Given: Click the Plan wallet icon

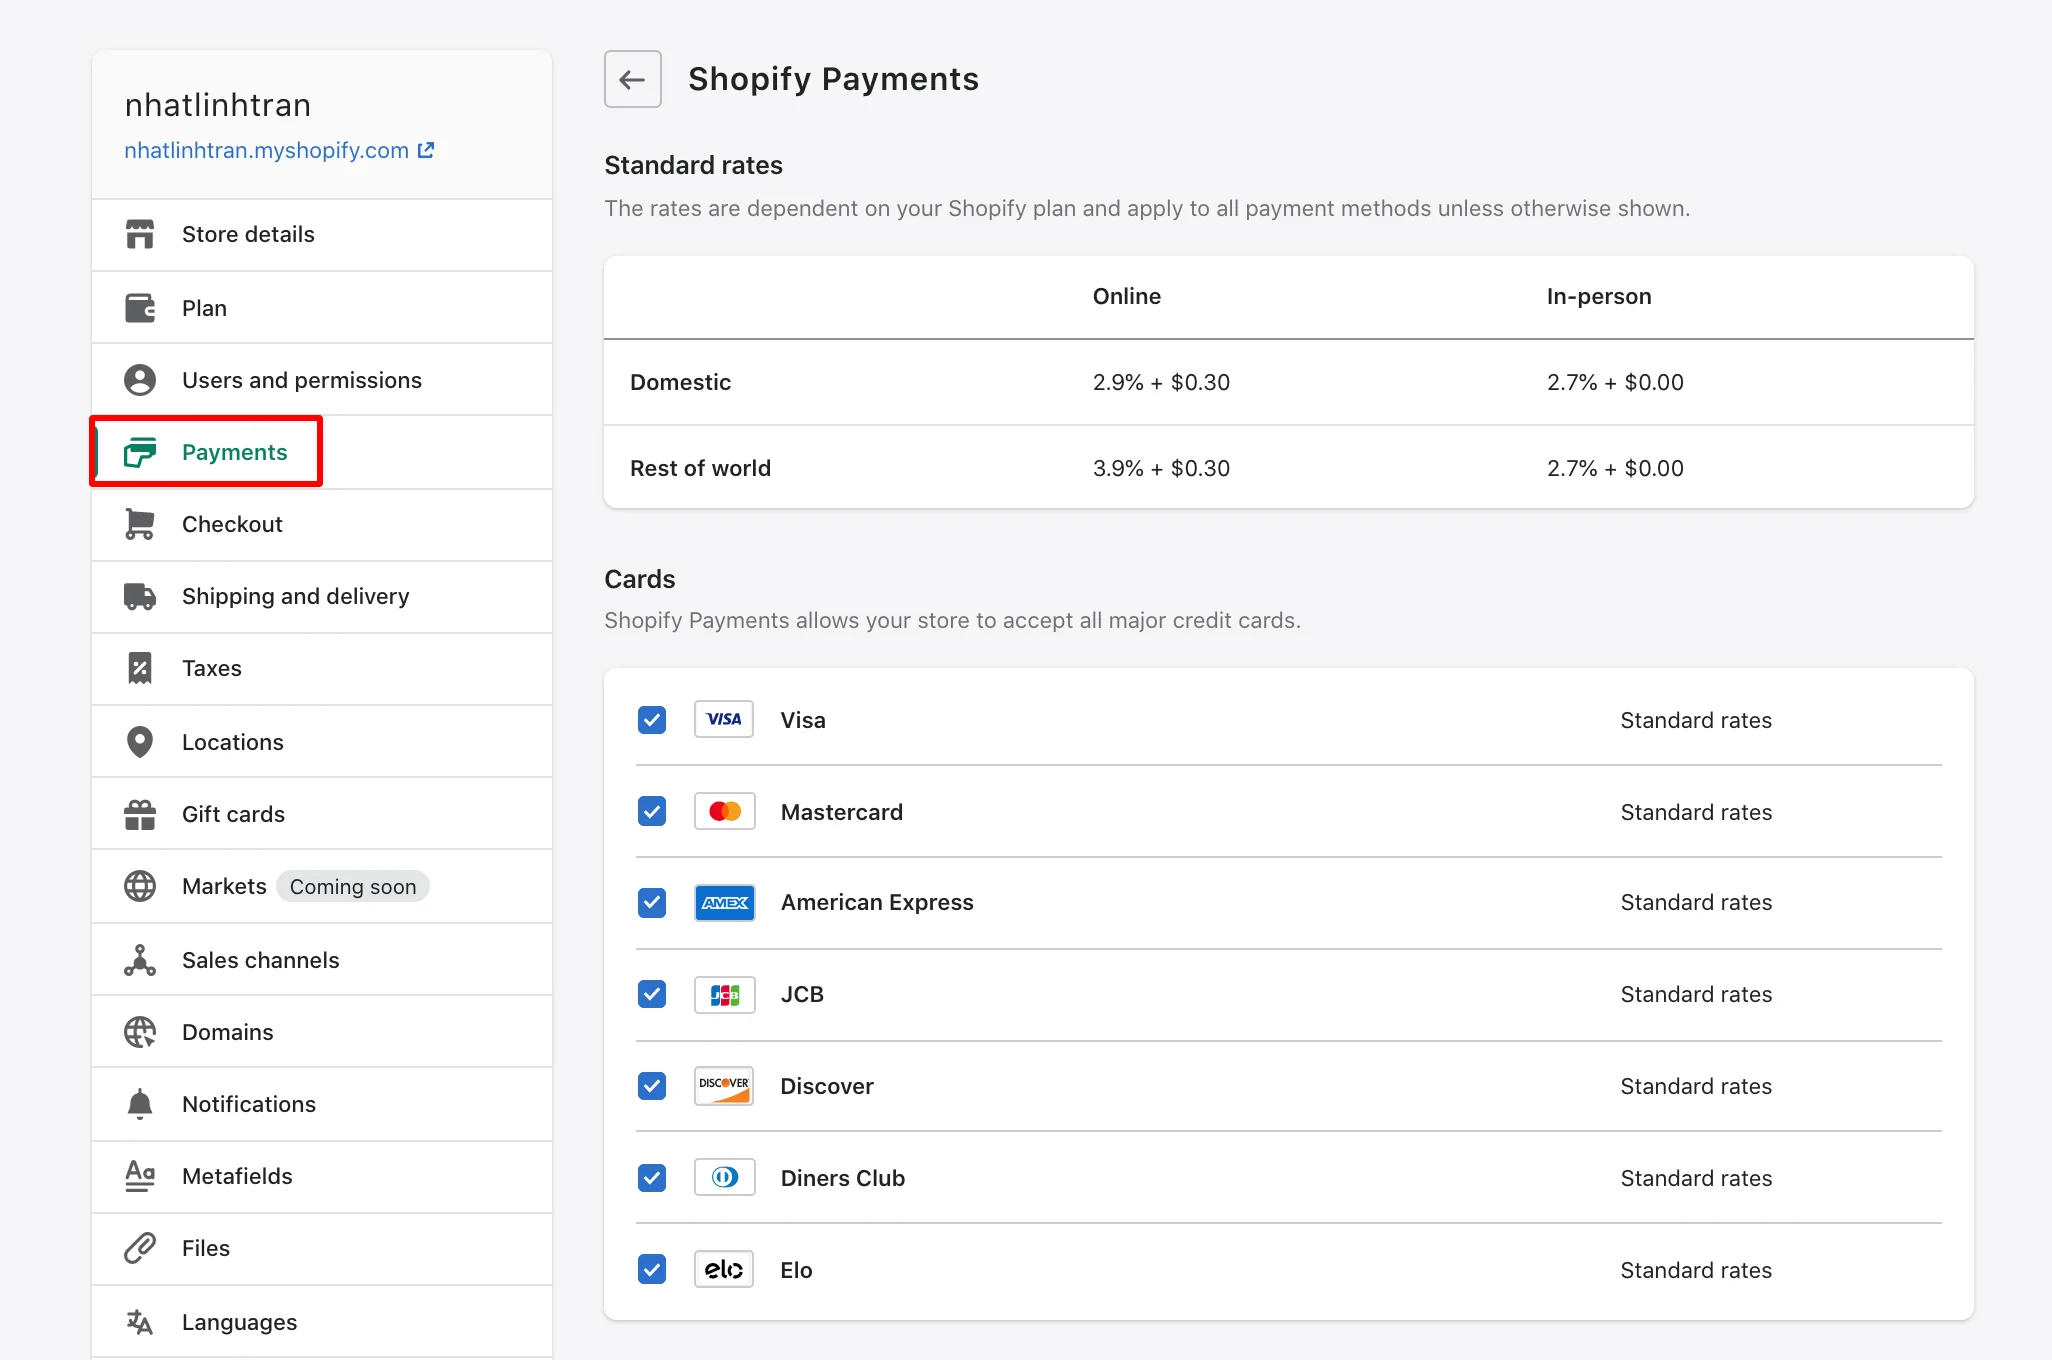Looking at the screenshot, I should [x=140, y=308].
